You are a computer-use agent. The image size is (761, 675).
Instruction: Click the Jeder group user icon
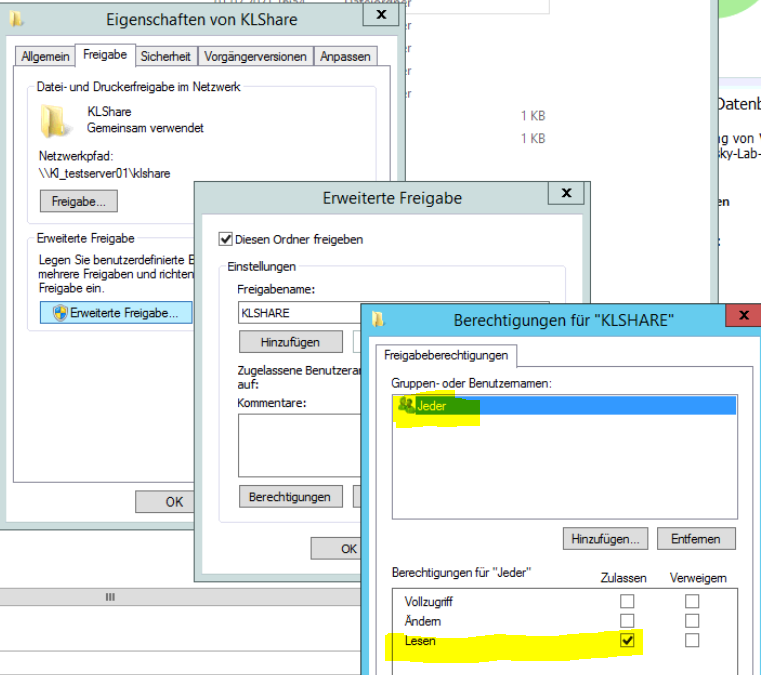point(406,405)
